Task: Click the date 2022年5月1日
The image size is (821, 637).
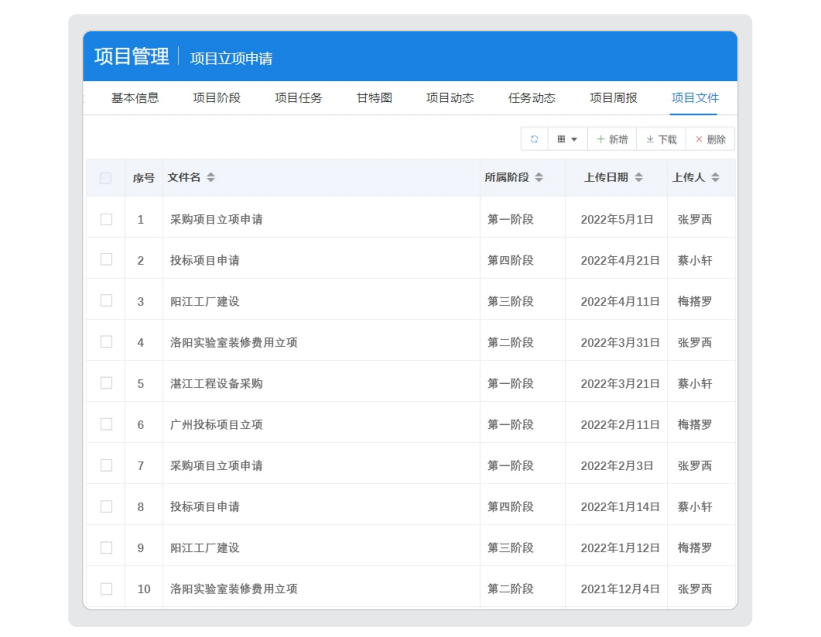Action: tap(617, 219)
